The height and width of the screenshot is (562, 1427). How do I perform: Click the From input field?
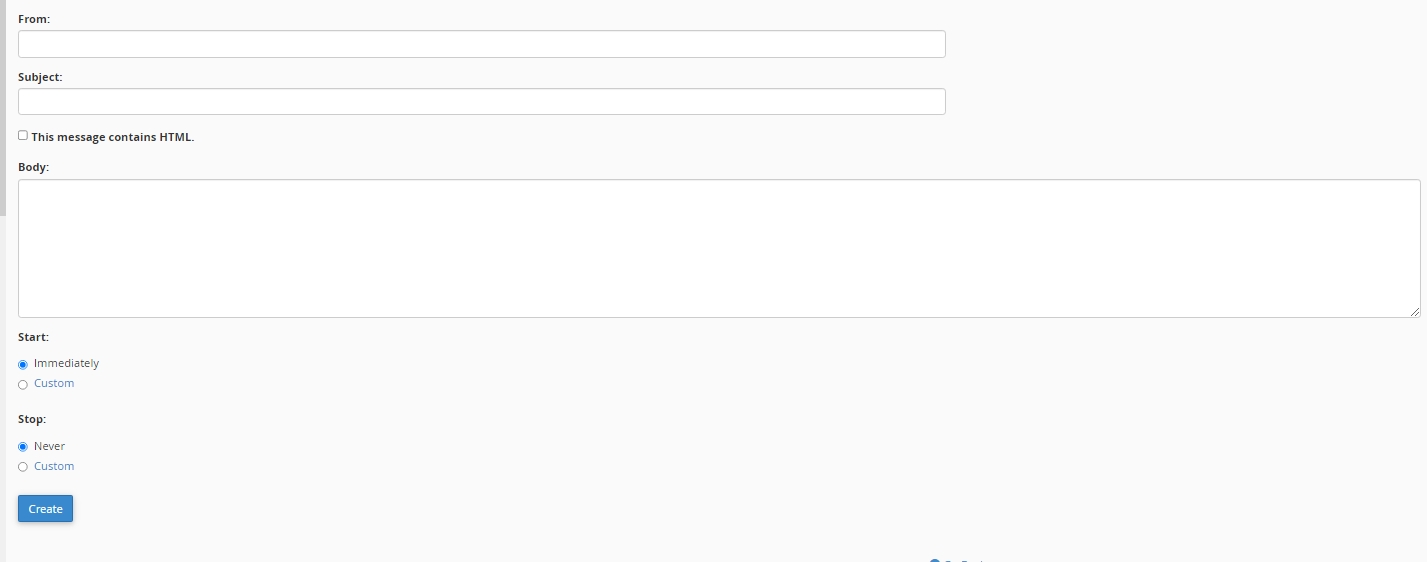pyautogui.click(x=481, y=44)
